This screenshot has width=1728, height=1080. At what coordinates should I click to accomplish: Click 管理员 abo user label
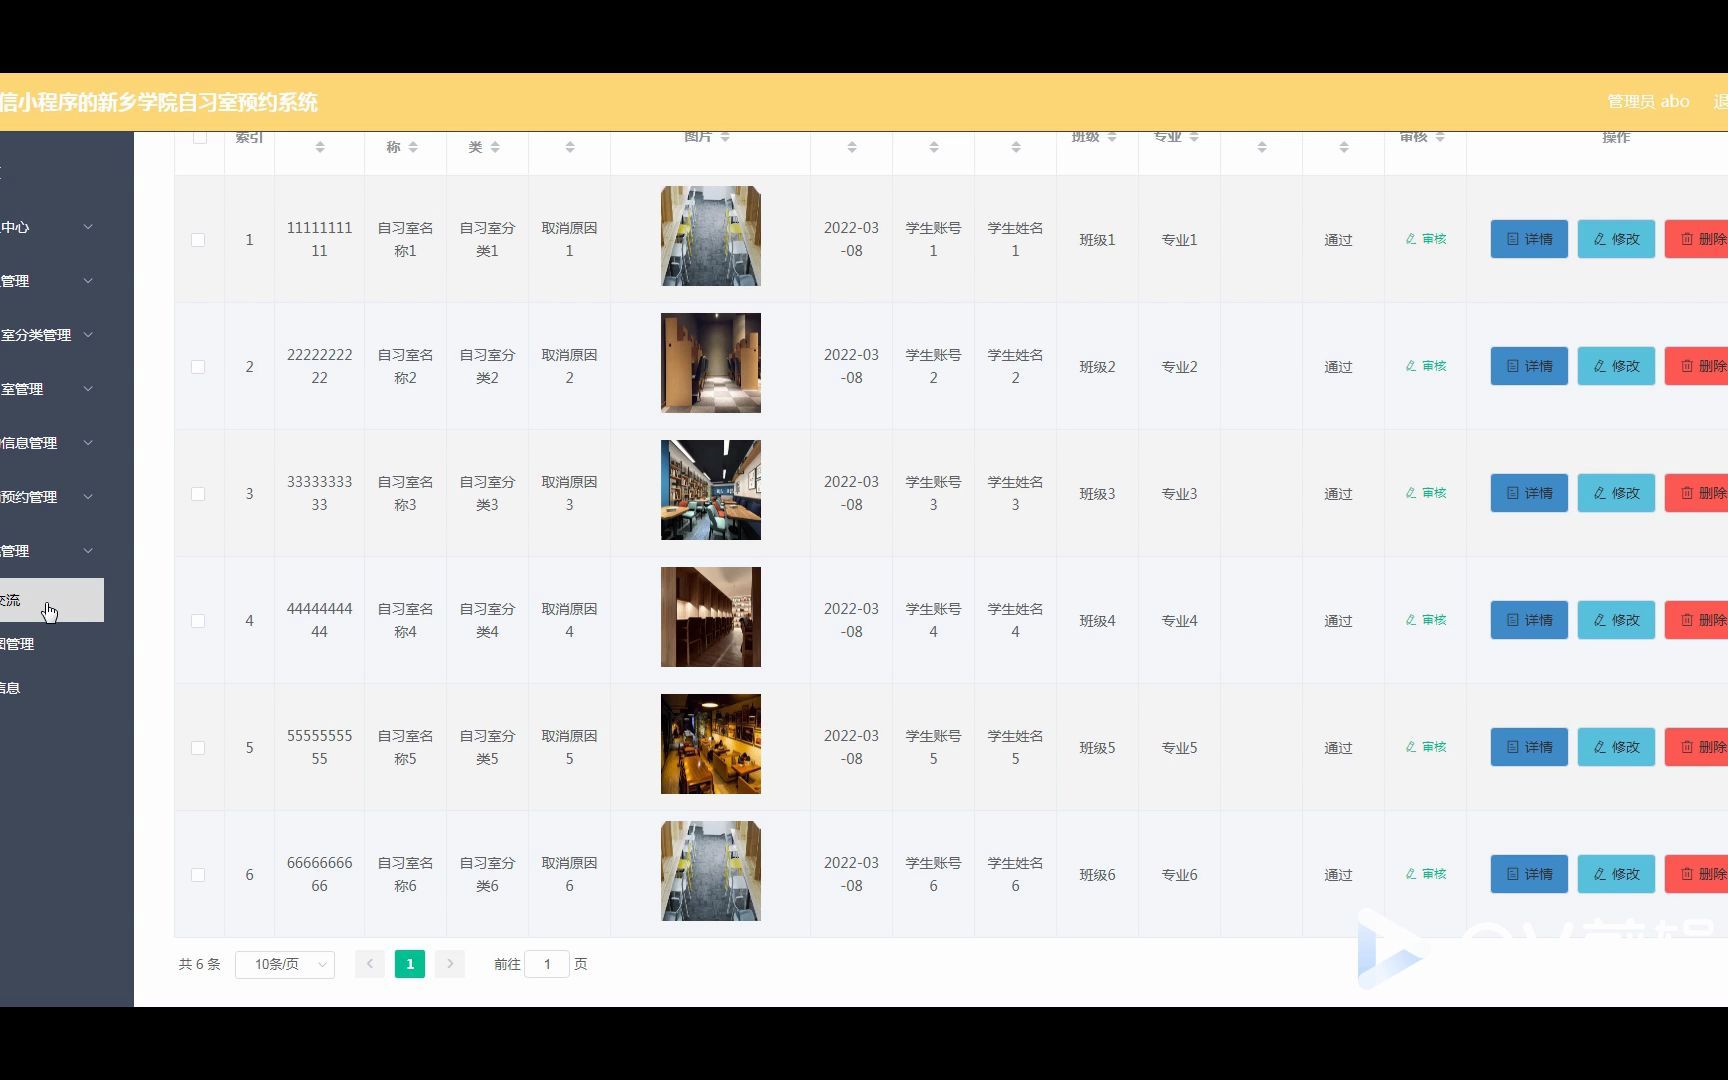pos(1648,101)
